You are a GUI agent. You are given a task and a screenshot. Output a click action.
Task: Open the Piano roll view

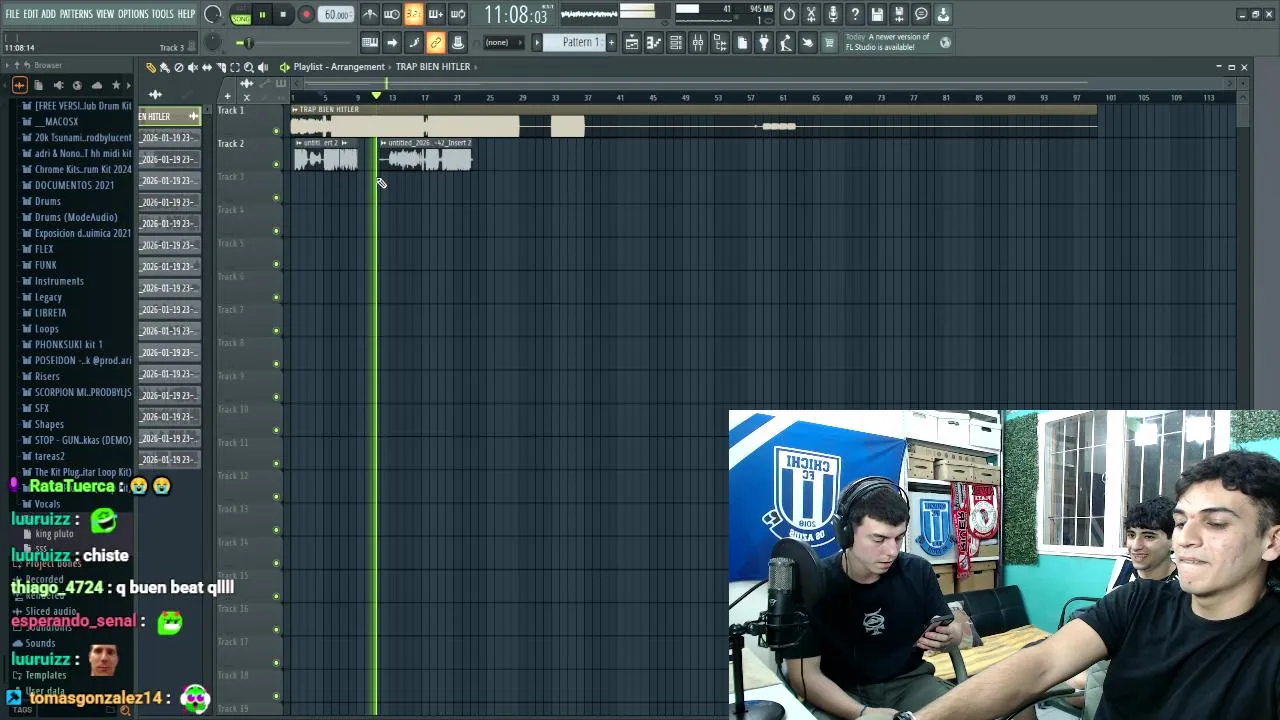pyautogui.click(x=653, y=43)
